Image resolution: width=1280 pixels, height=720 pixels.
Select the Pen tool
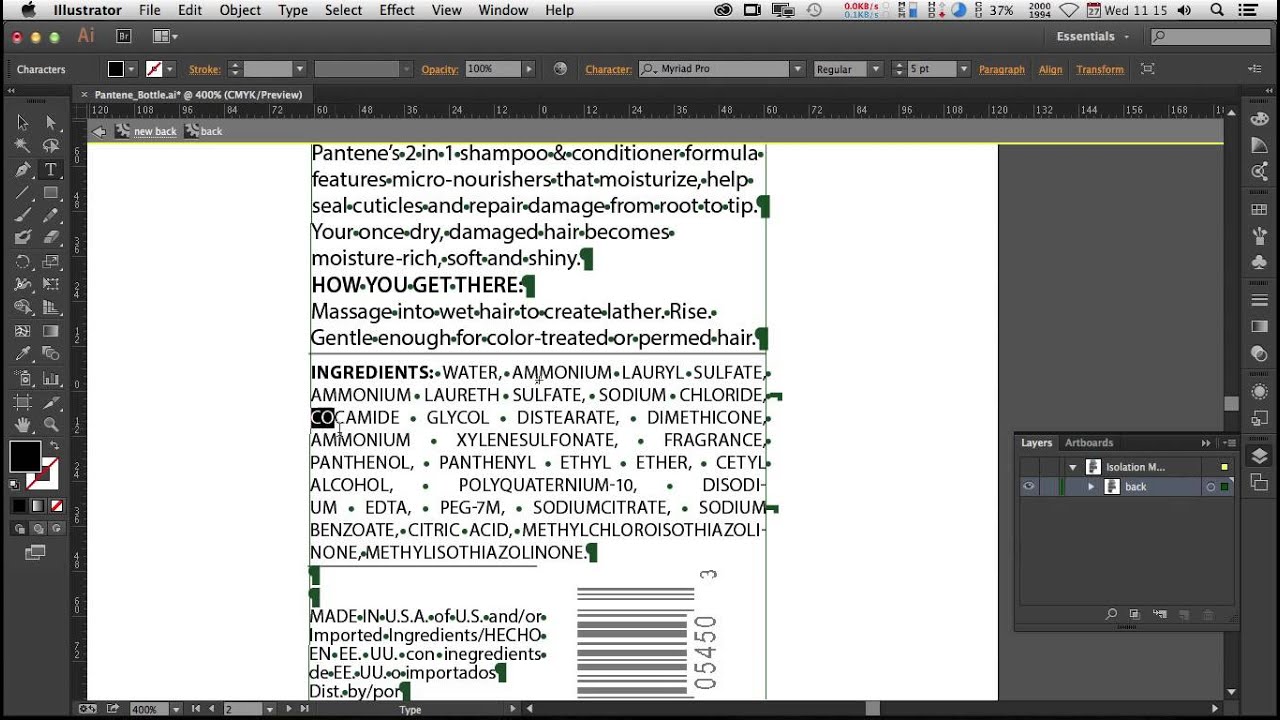(x=22, y=170)
